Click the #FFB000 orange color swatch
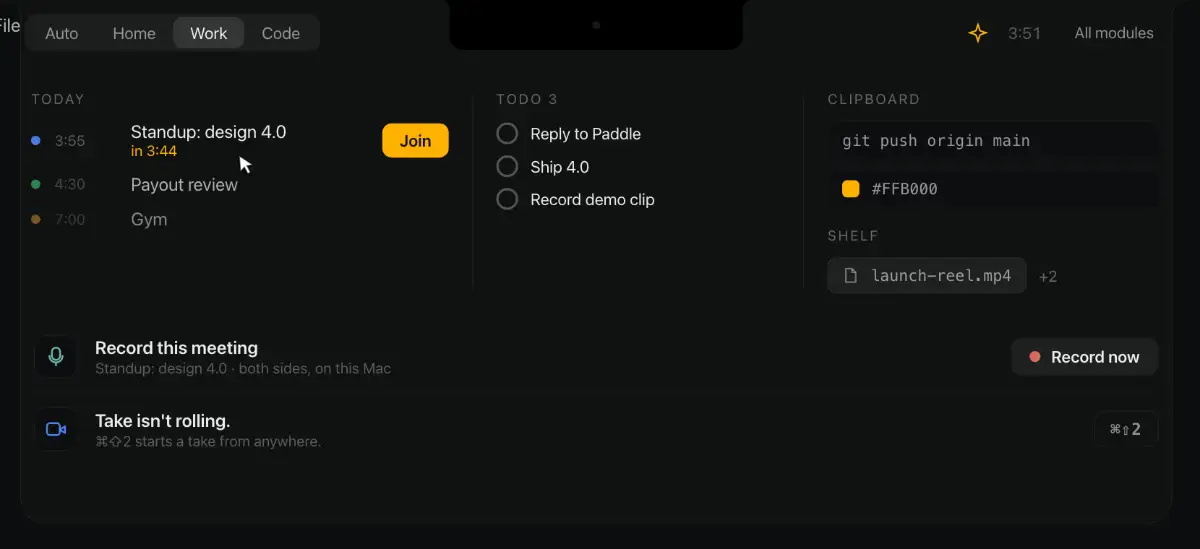 click(851, 188)
